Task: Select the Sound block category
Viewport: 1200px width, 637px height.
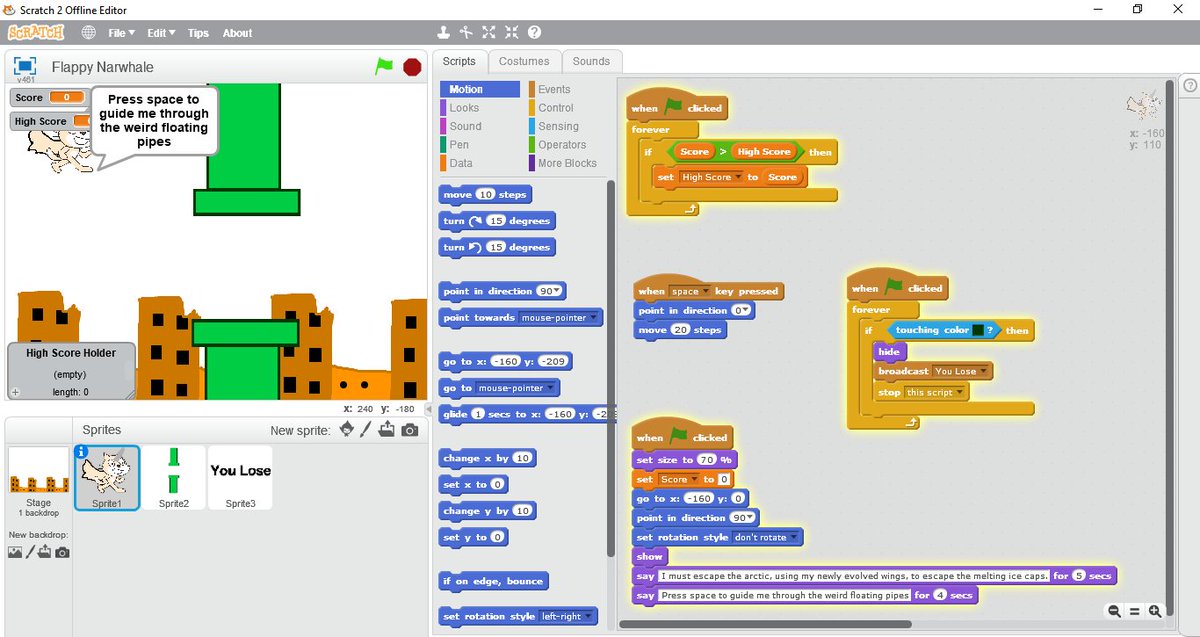Action: click(x=480, y=126)
